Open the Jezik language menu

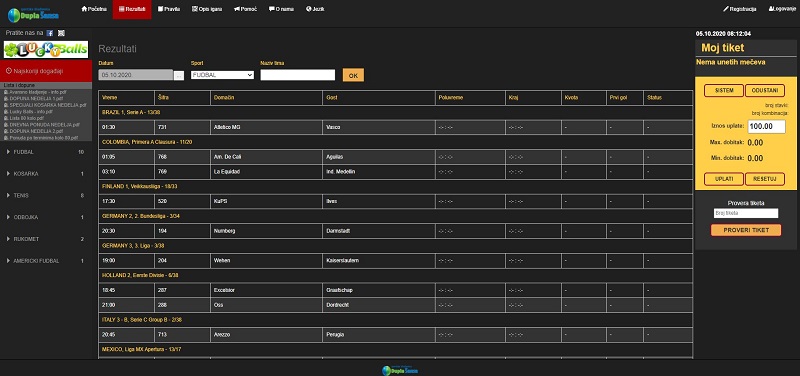(315, 9)
